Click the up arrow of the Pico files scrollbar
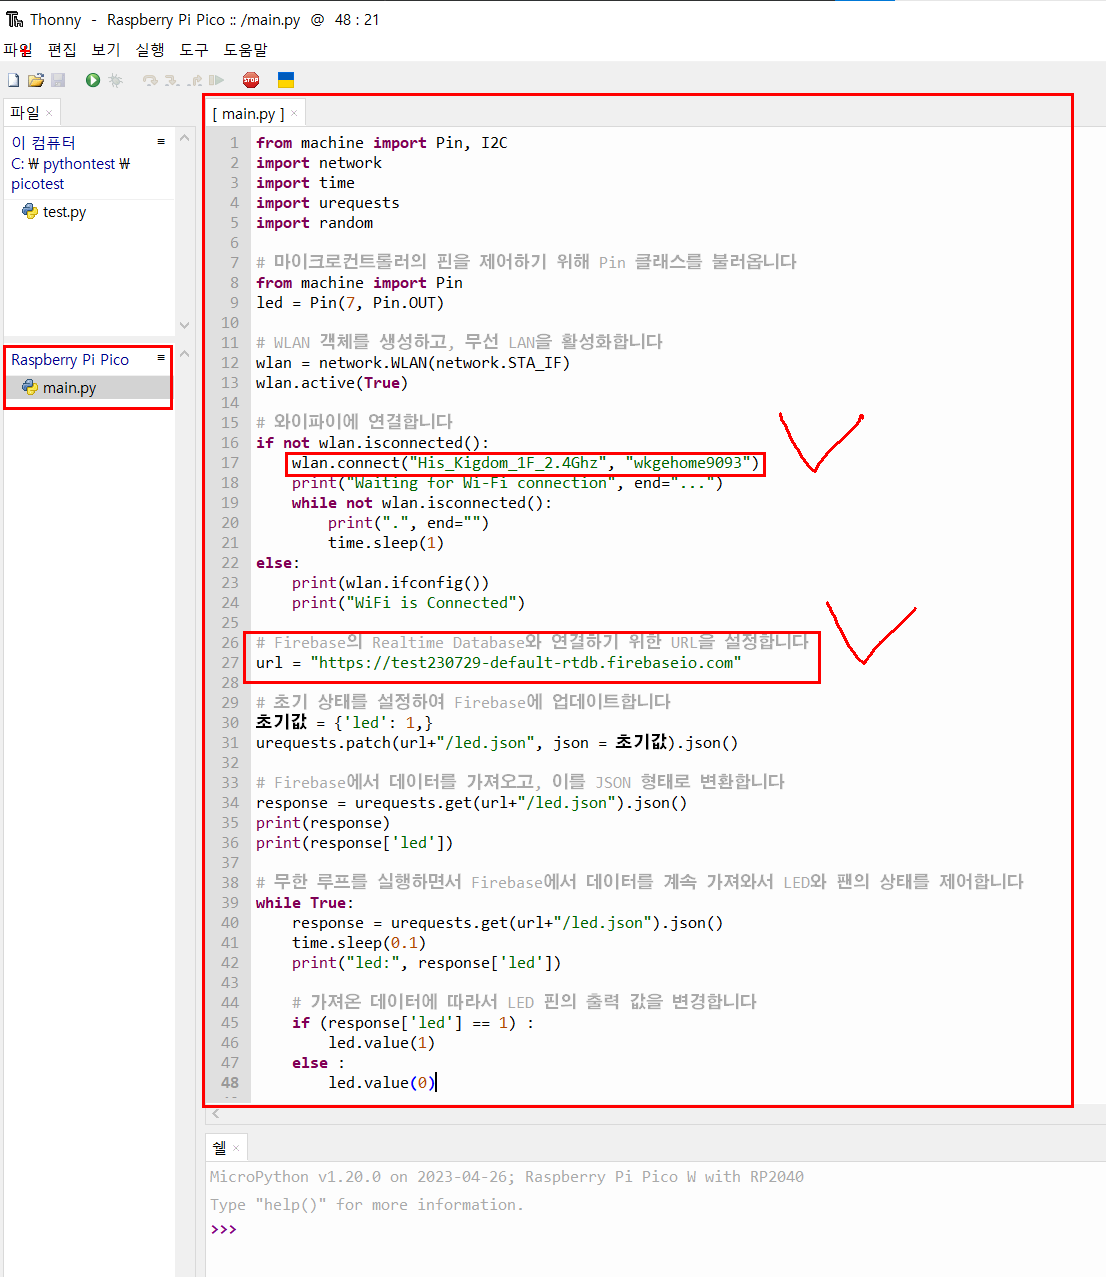 pyautogui.click(x=184, y=354)
